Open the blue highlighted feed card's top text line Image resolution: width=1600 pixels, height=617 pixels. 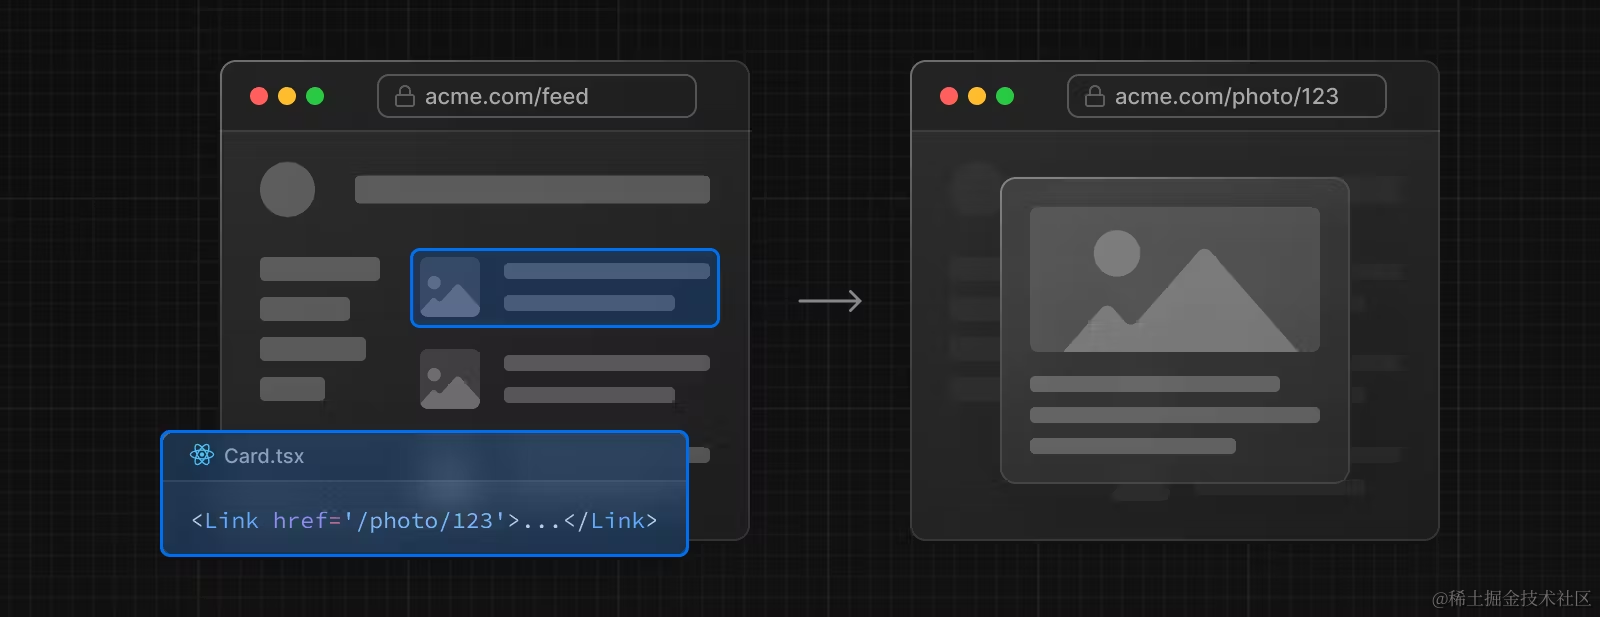click(x=606, y=271)
